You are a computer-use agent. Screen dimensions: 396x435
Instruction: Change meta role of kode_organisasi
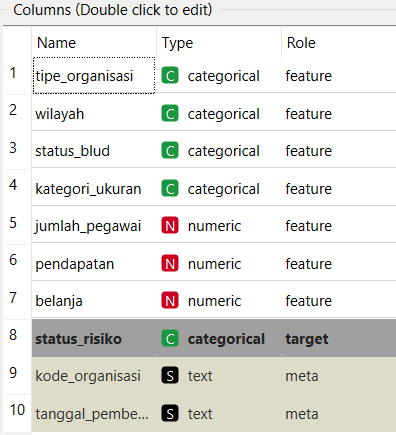[x=339, y=375]
